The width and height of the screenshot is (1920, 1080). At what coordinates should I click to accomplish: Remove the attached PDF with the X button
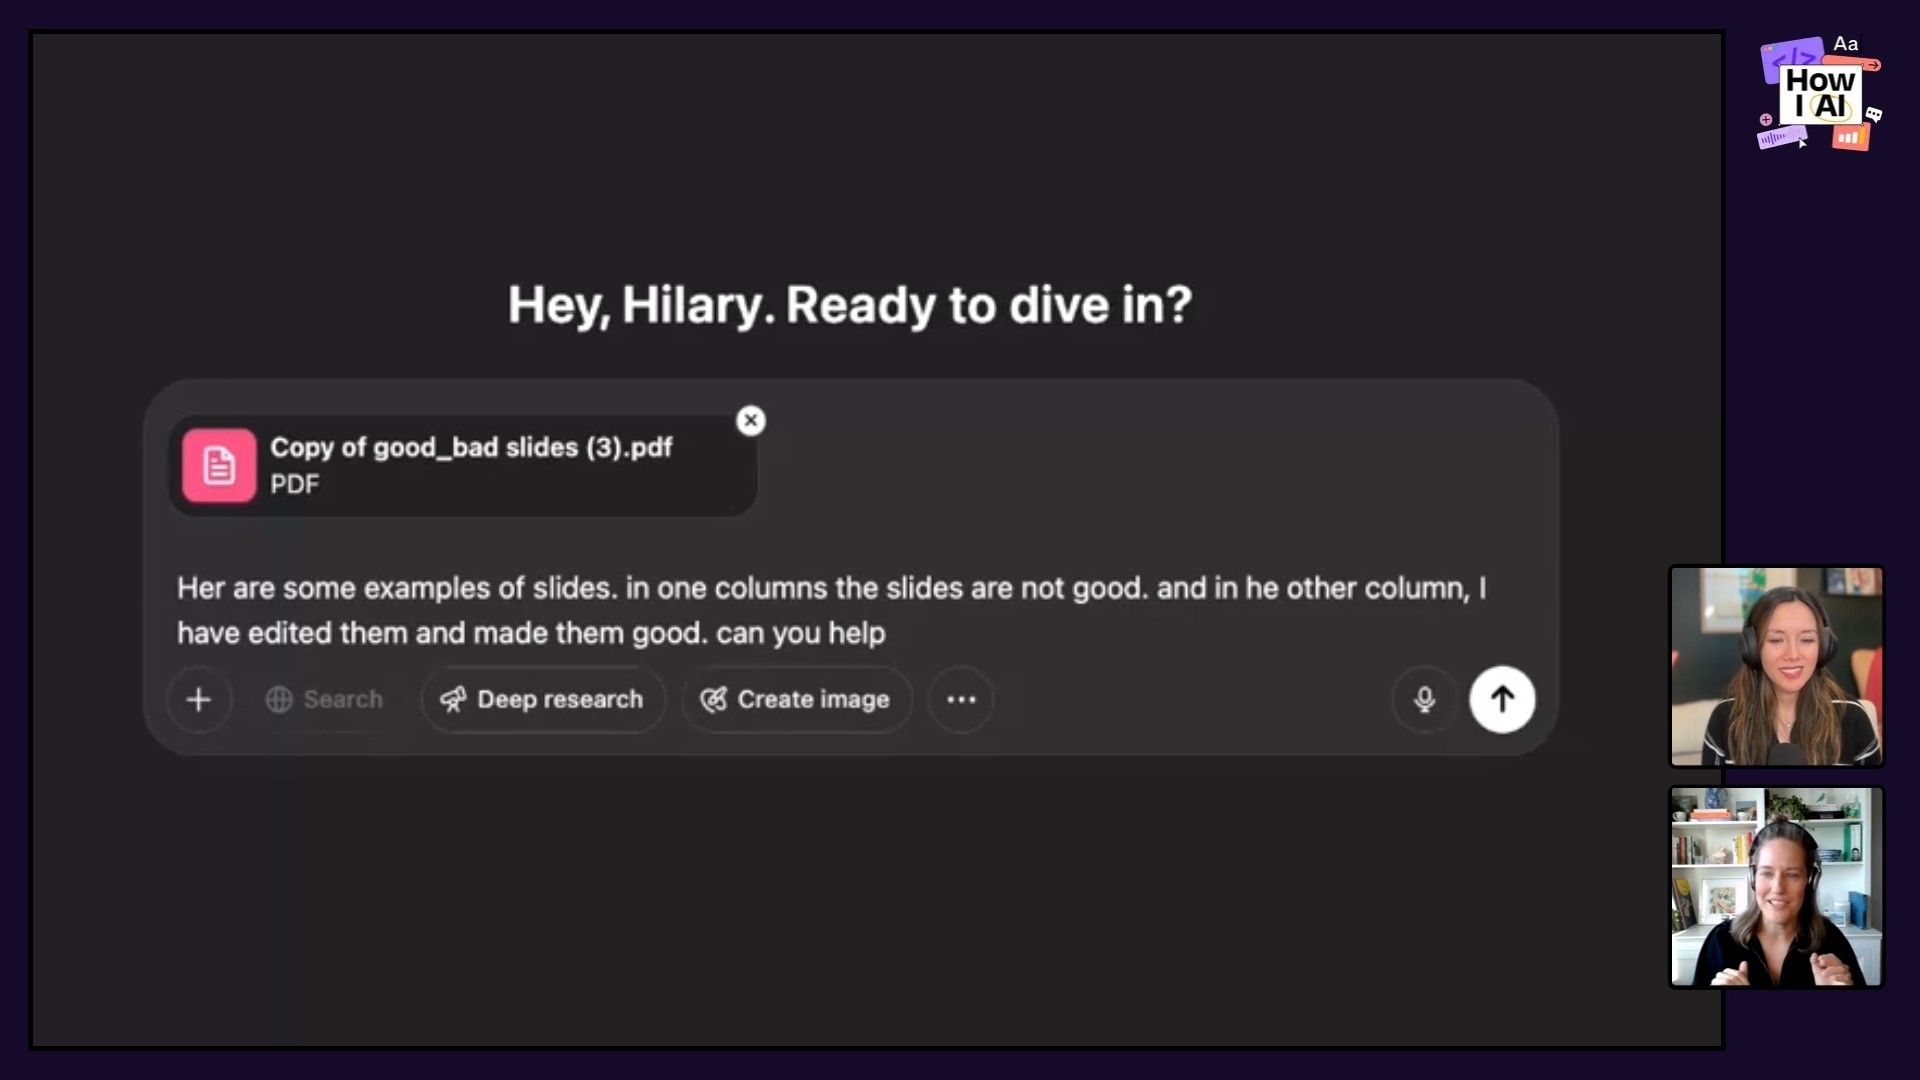click(751, 420)
